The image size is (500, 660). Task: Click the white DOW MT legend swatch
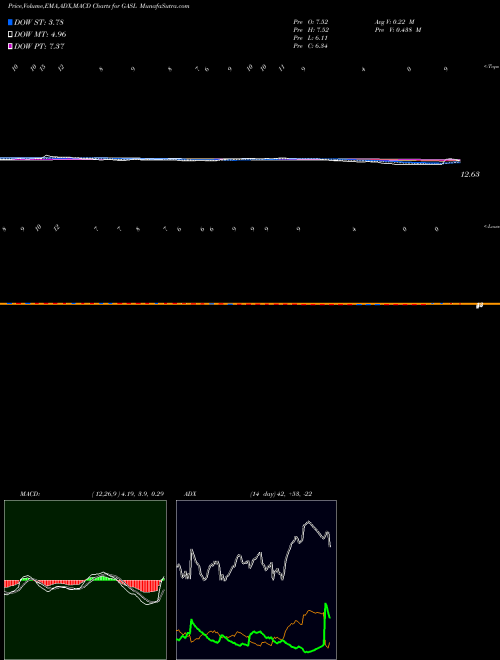tap(10, 35)
